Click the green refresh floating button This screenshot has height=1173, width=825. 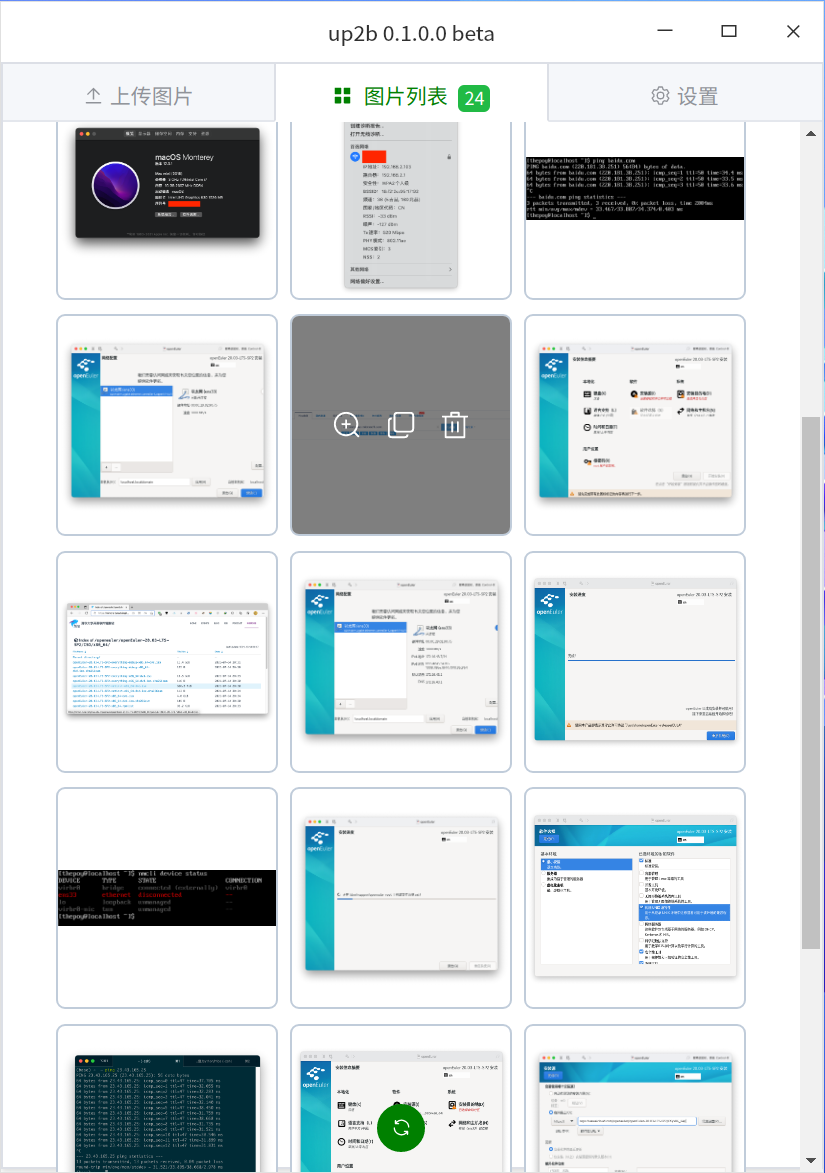pos(401,1128)
